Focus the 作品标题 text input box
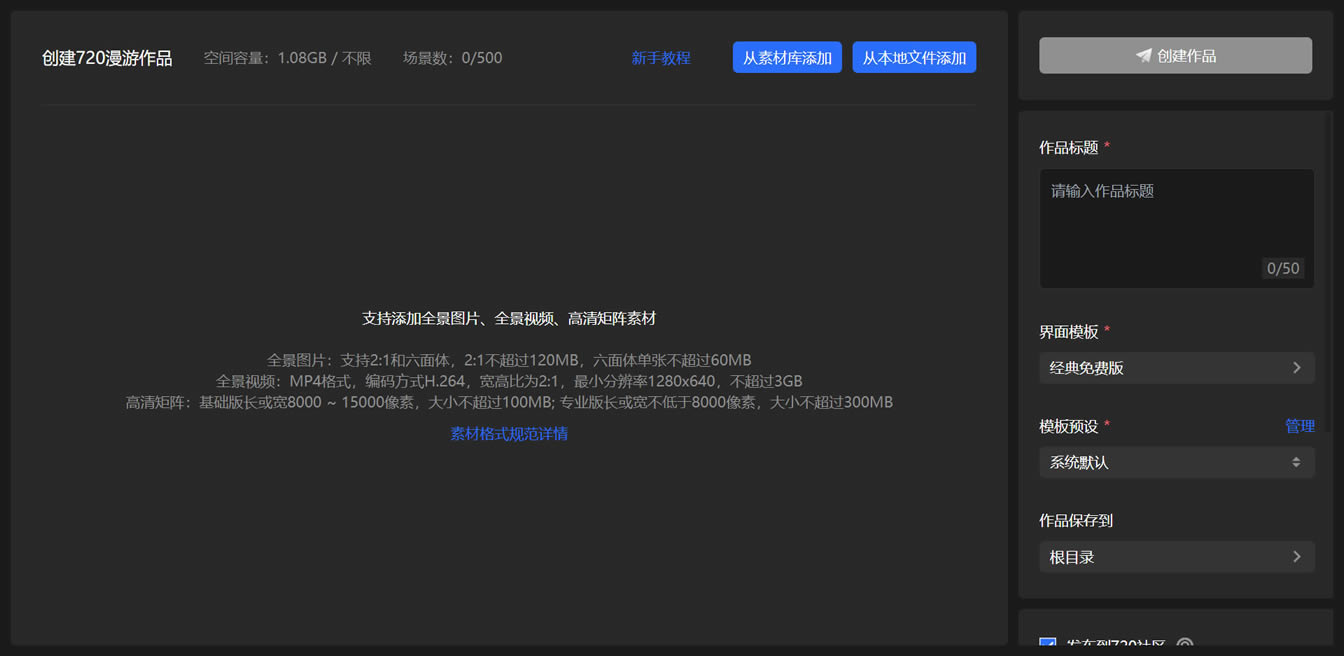Viewport: 1344px width, 656px height. (1177, 229)
